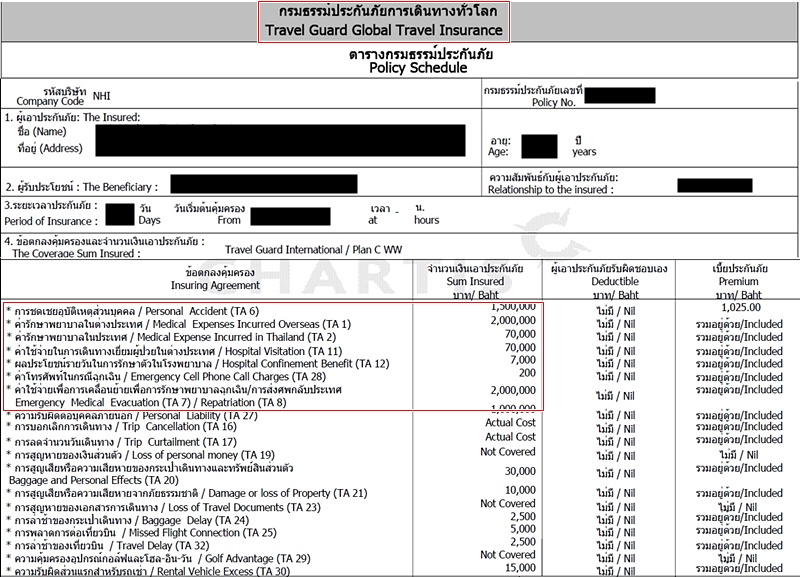Image resolution: width=800 pixels, height=577 pixels.
Task: Click the Policy Schedule heading
Action: (x=418, y=68)
